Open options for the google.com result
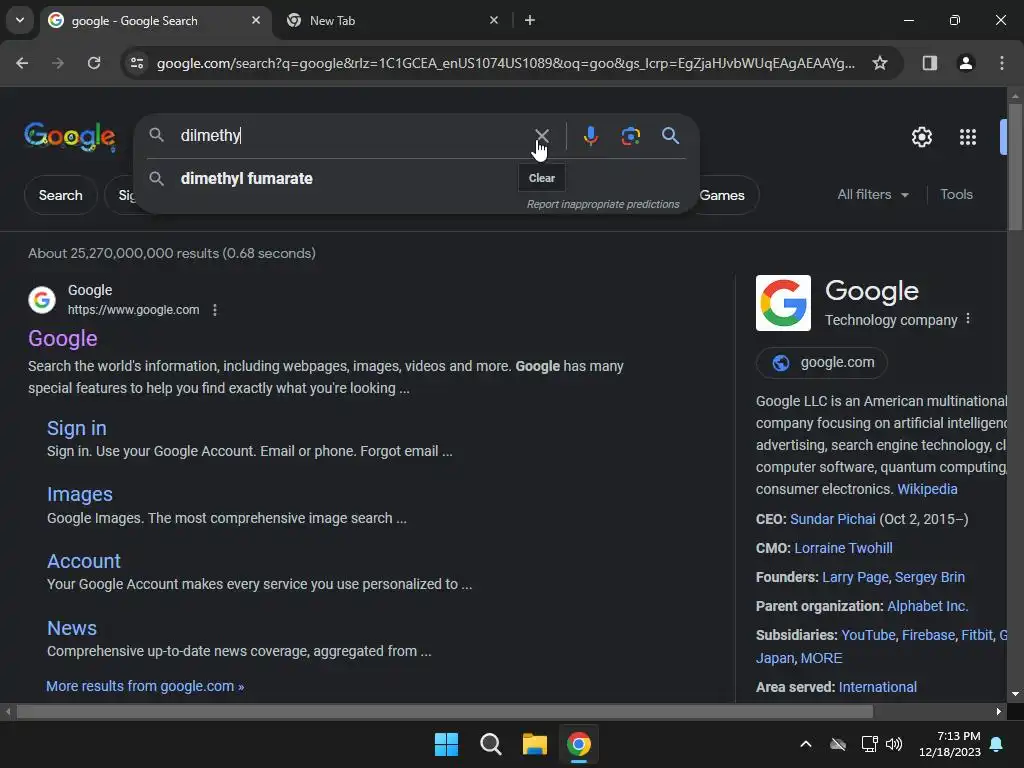The image size is (1024, 768). tap(215, 310)
